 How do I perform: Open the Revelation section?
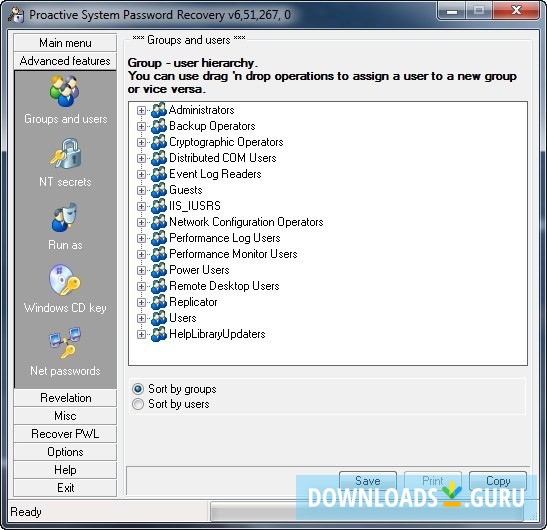tap(65, 398)
